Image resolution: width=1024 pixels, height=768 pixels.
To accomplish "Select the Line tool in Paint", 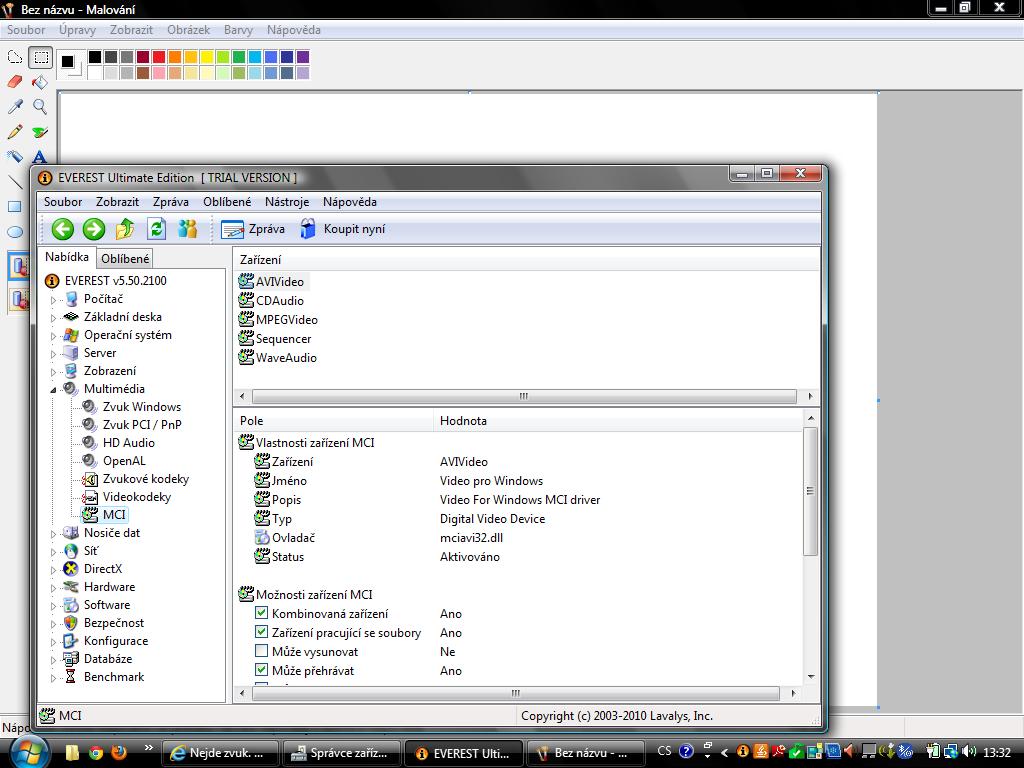I will (15, 182).
